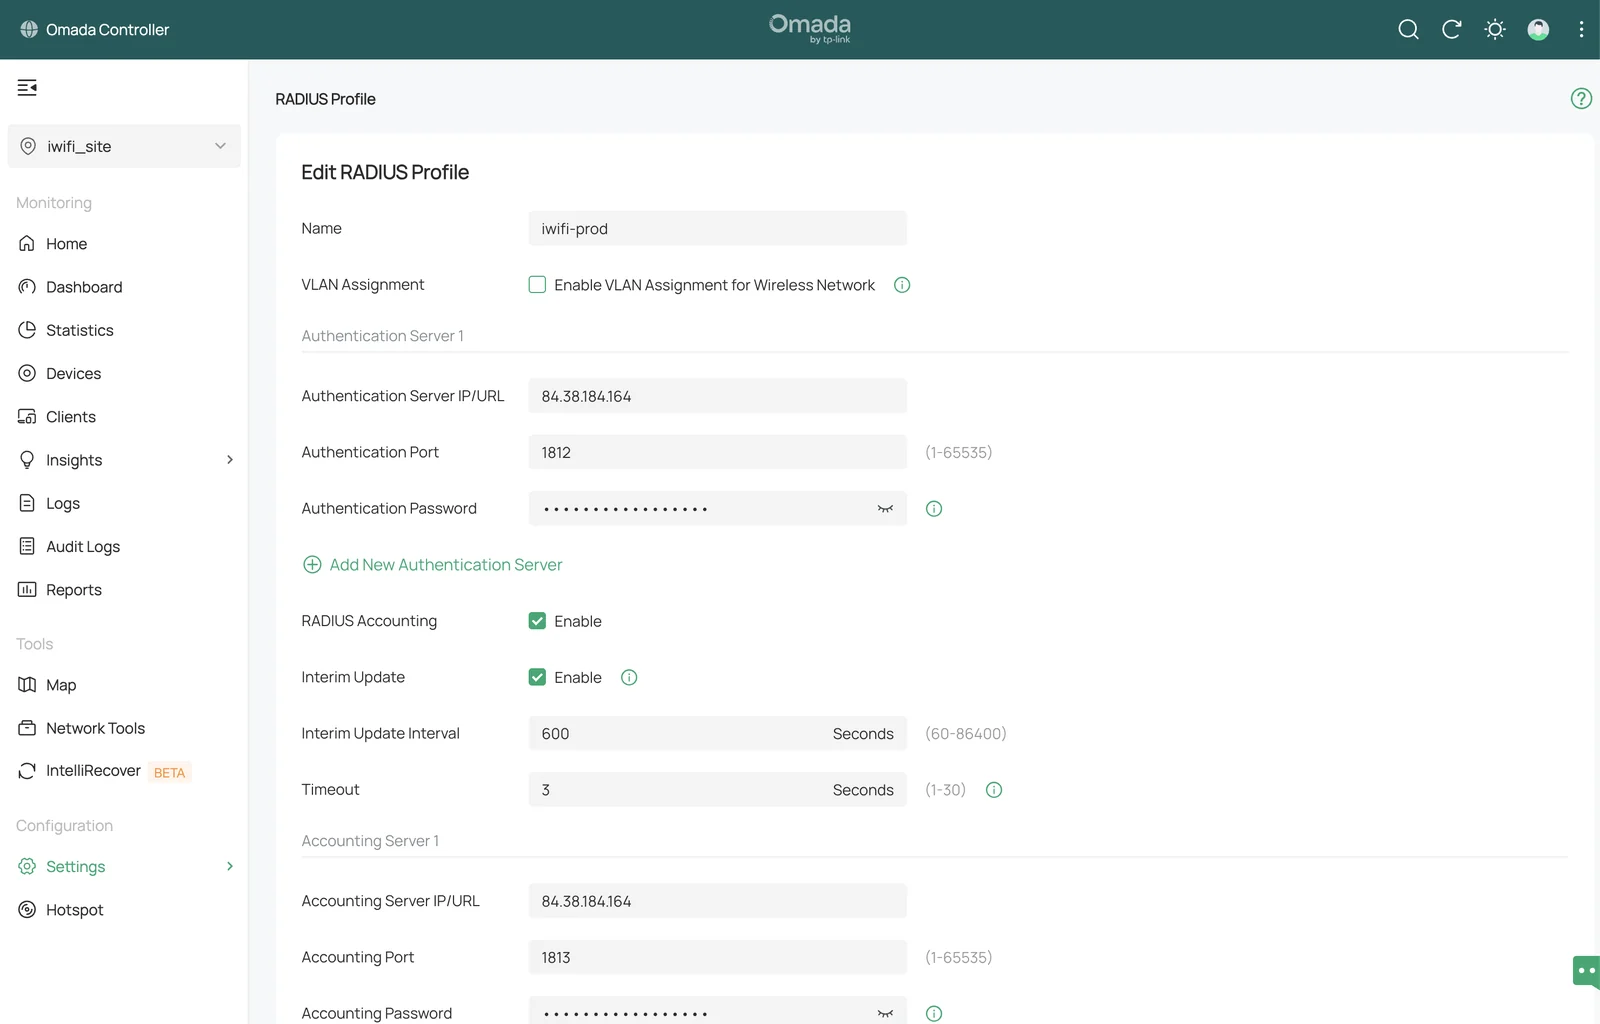Click the Omada by tp-link logo
The height and width of the screenshot is (1024, 1600).
click(810, 28)
